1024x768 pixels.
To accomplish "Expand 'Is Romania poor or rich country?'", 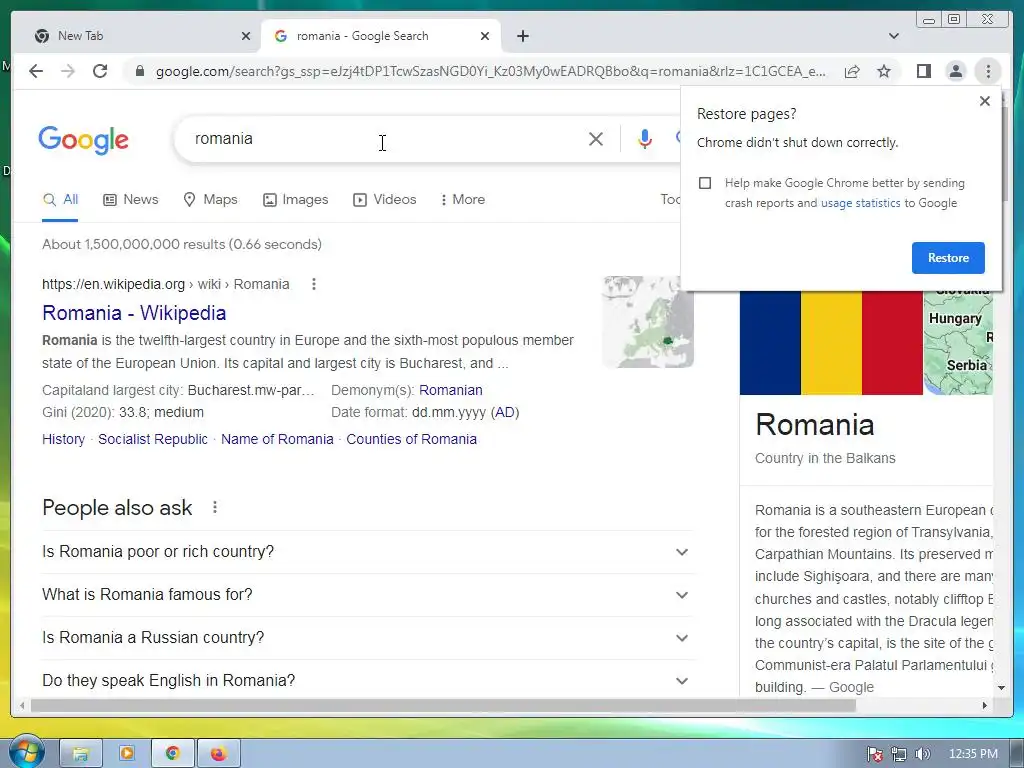I will (x=368, y=552).
